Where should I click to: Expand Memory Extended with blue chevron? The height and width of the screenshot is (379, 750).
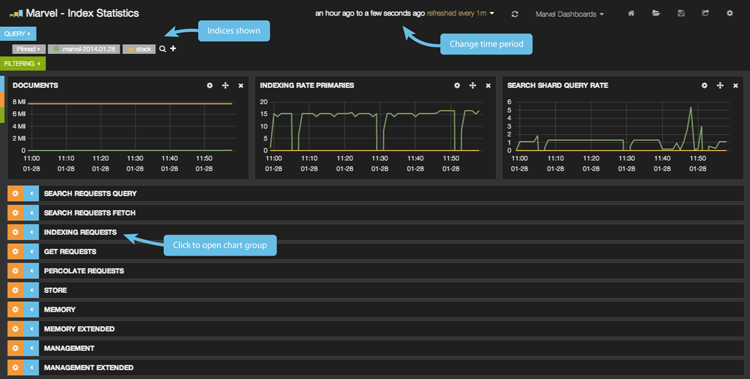(31, 329)
